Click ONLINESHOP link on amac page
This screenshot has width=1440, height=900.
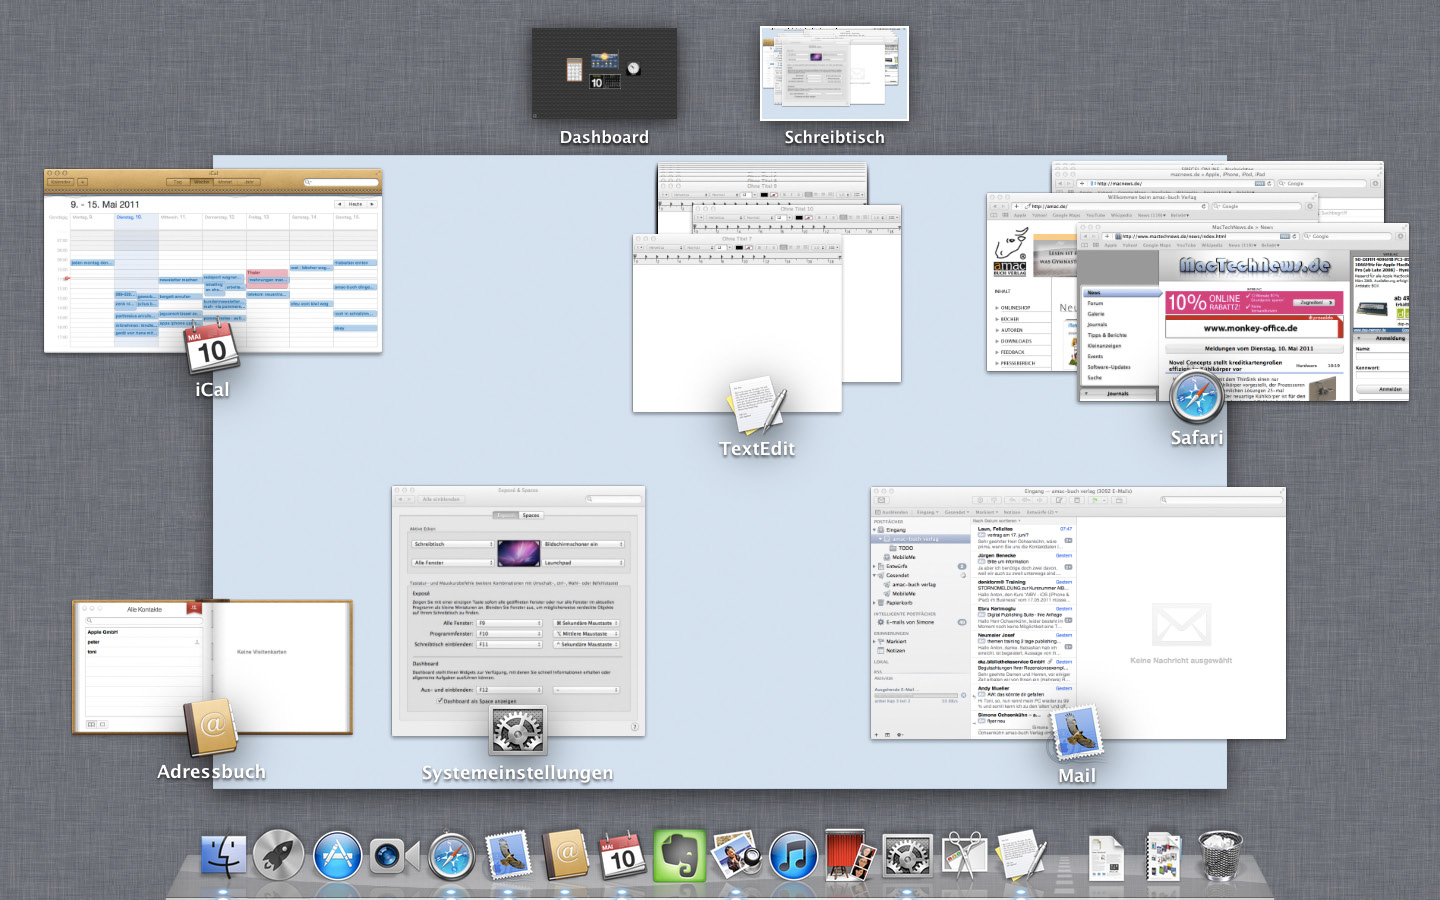coord(1015,308)
